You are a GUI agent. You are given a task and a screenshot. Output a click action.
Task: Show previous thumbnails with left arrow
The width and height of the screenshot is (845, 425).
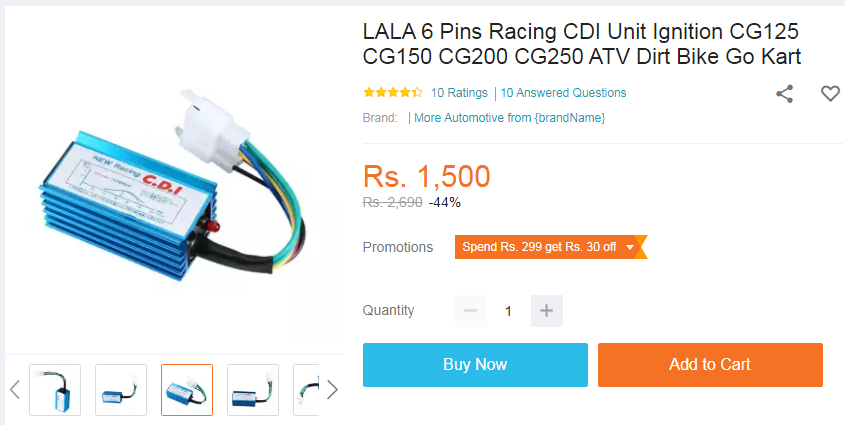(15, 389)
